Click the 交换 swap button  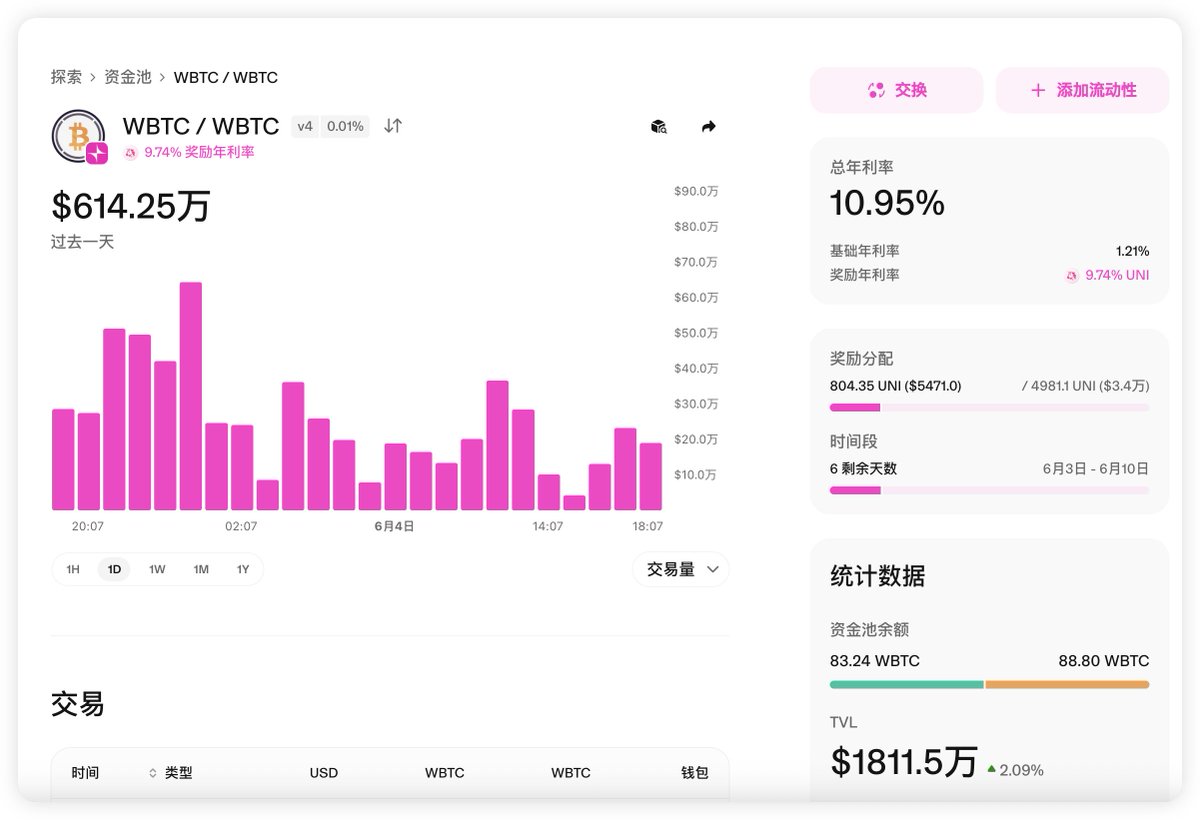[897, 90]
